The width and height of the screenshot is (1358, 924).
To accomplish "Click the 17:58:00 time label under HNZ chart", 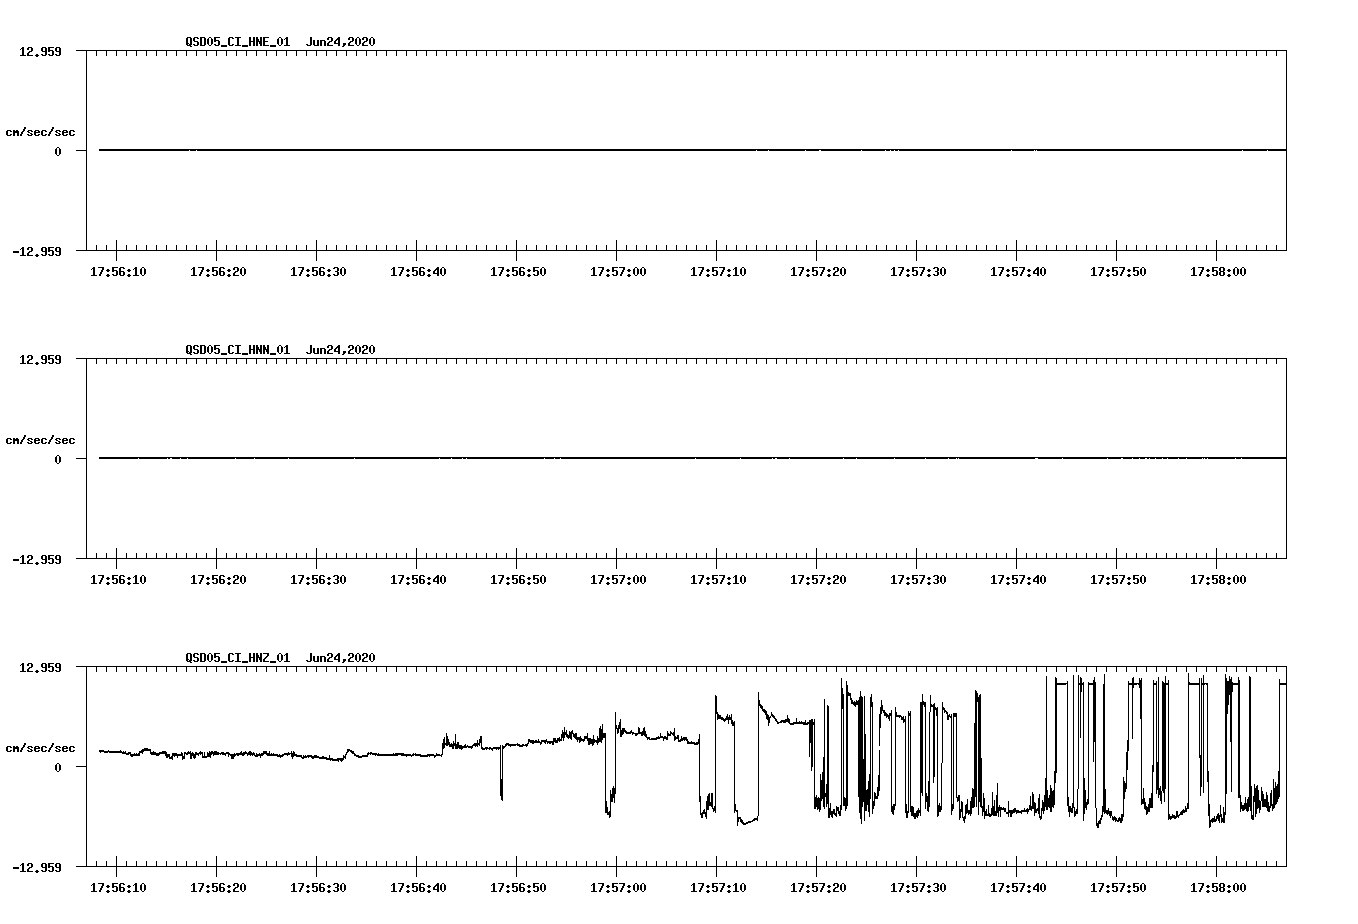I will pyautogui.click(x=1218, y=887).
